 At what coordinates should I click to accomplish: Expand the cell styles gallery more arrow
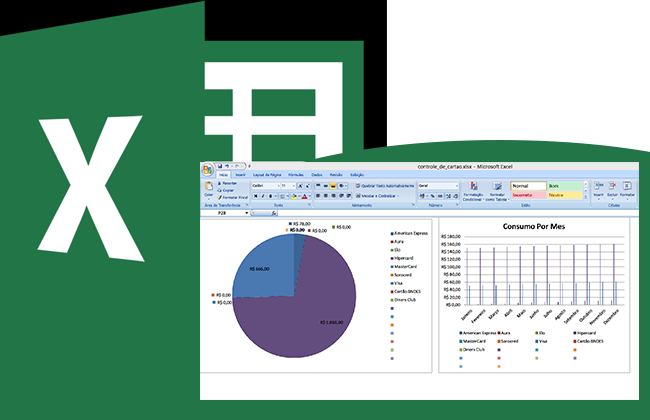click(586, 197)
